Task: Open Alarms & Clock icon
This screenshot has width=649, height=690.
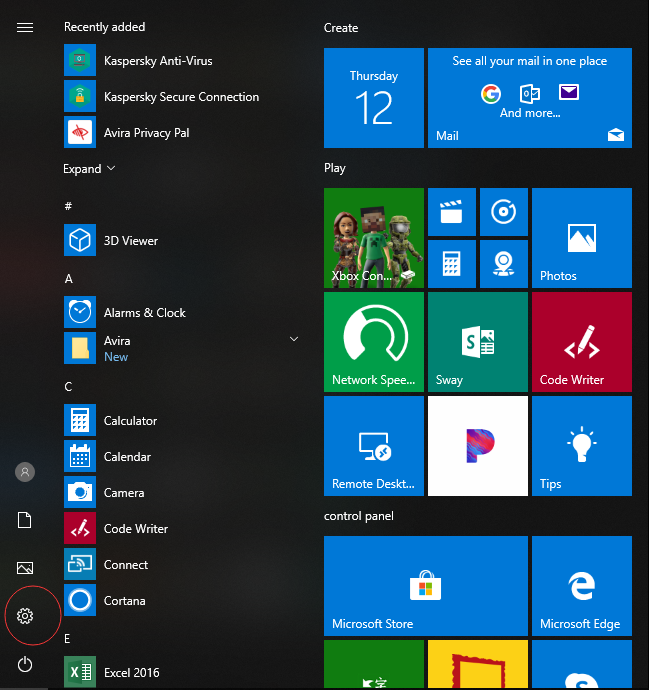Action: 80,312
